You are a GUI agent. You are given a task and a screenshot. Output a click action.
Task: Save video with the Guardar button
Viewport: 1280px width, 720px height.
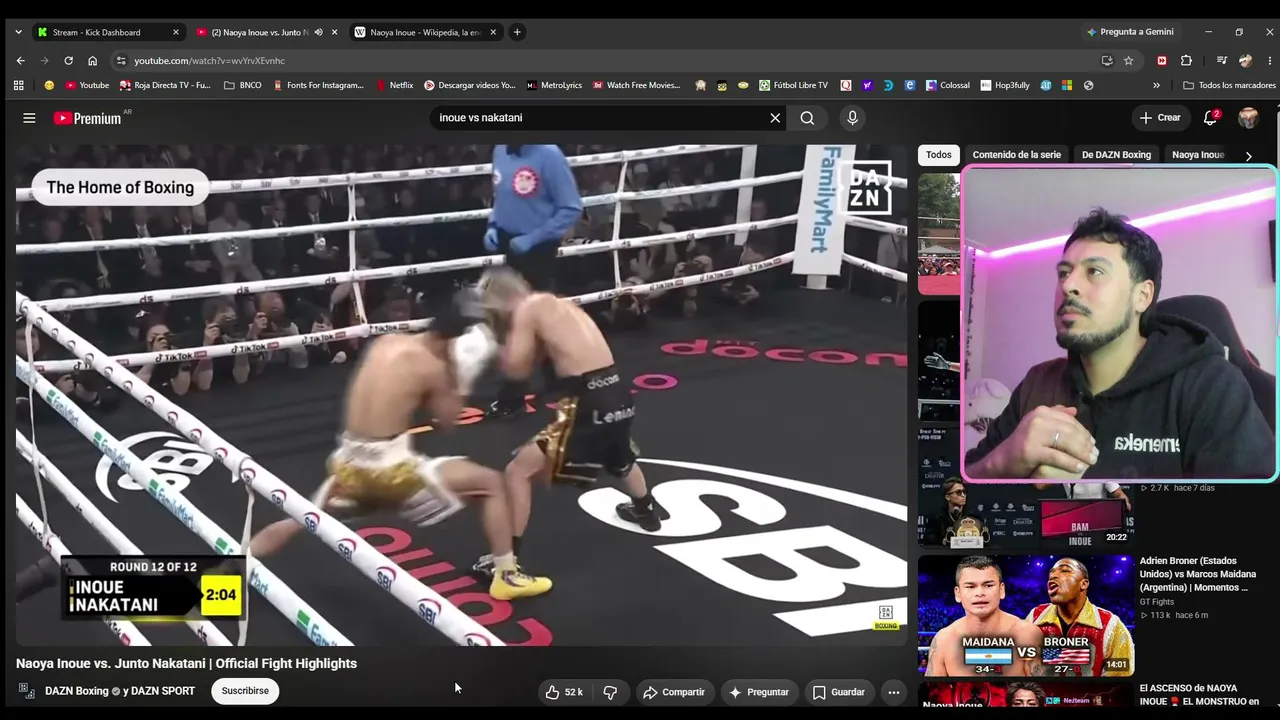tap(838, 692)
